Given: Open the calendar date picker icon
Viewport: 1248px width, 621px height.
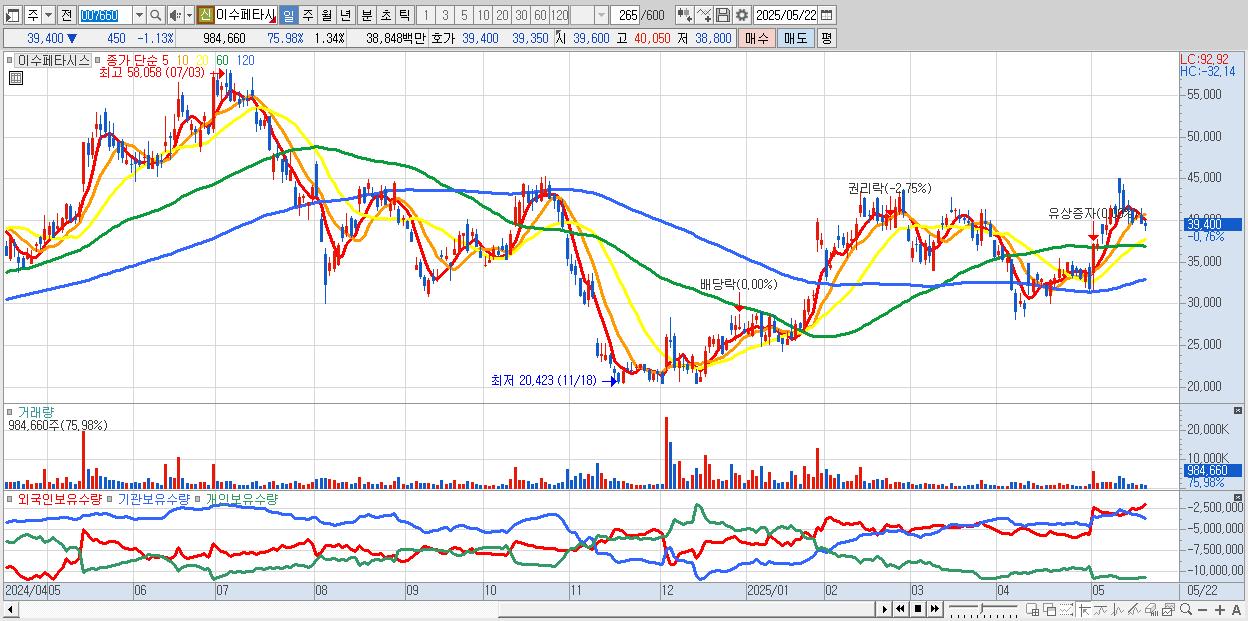Looking at the screenshot, I should coord(826,15).
